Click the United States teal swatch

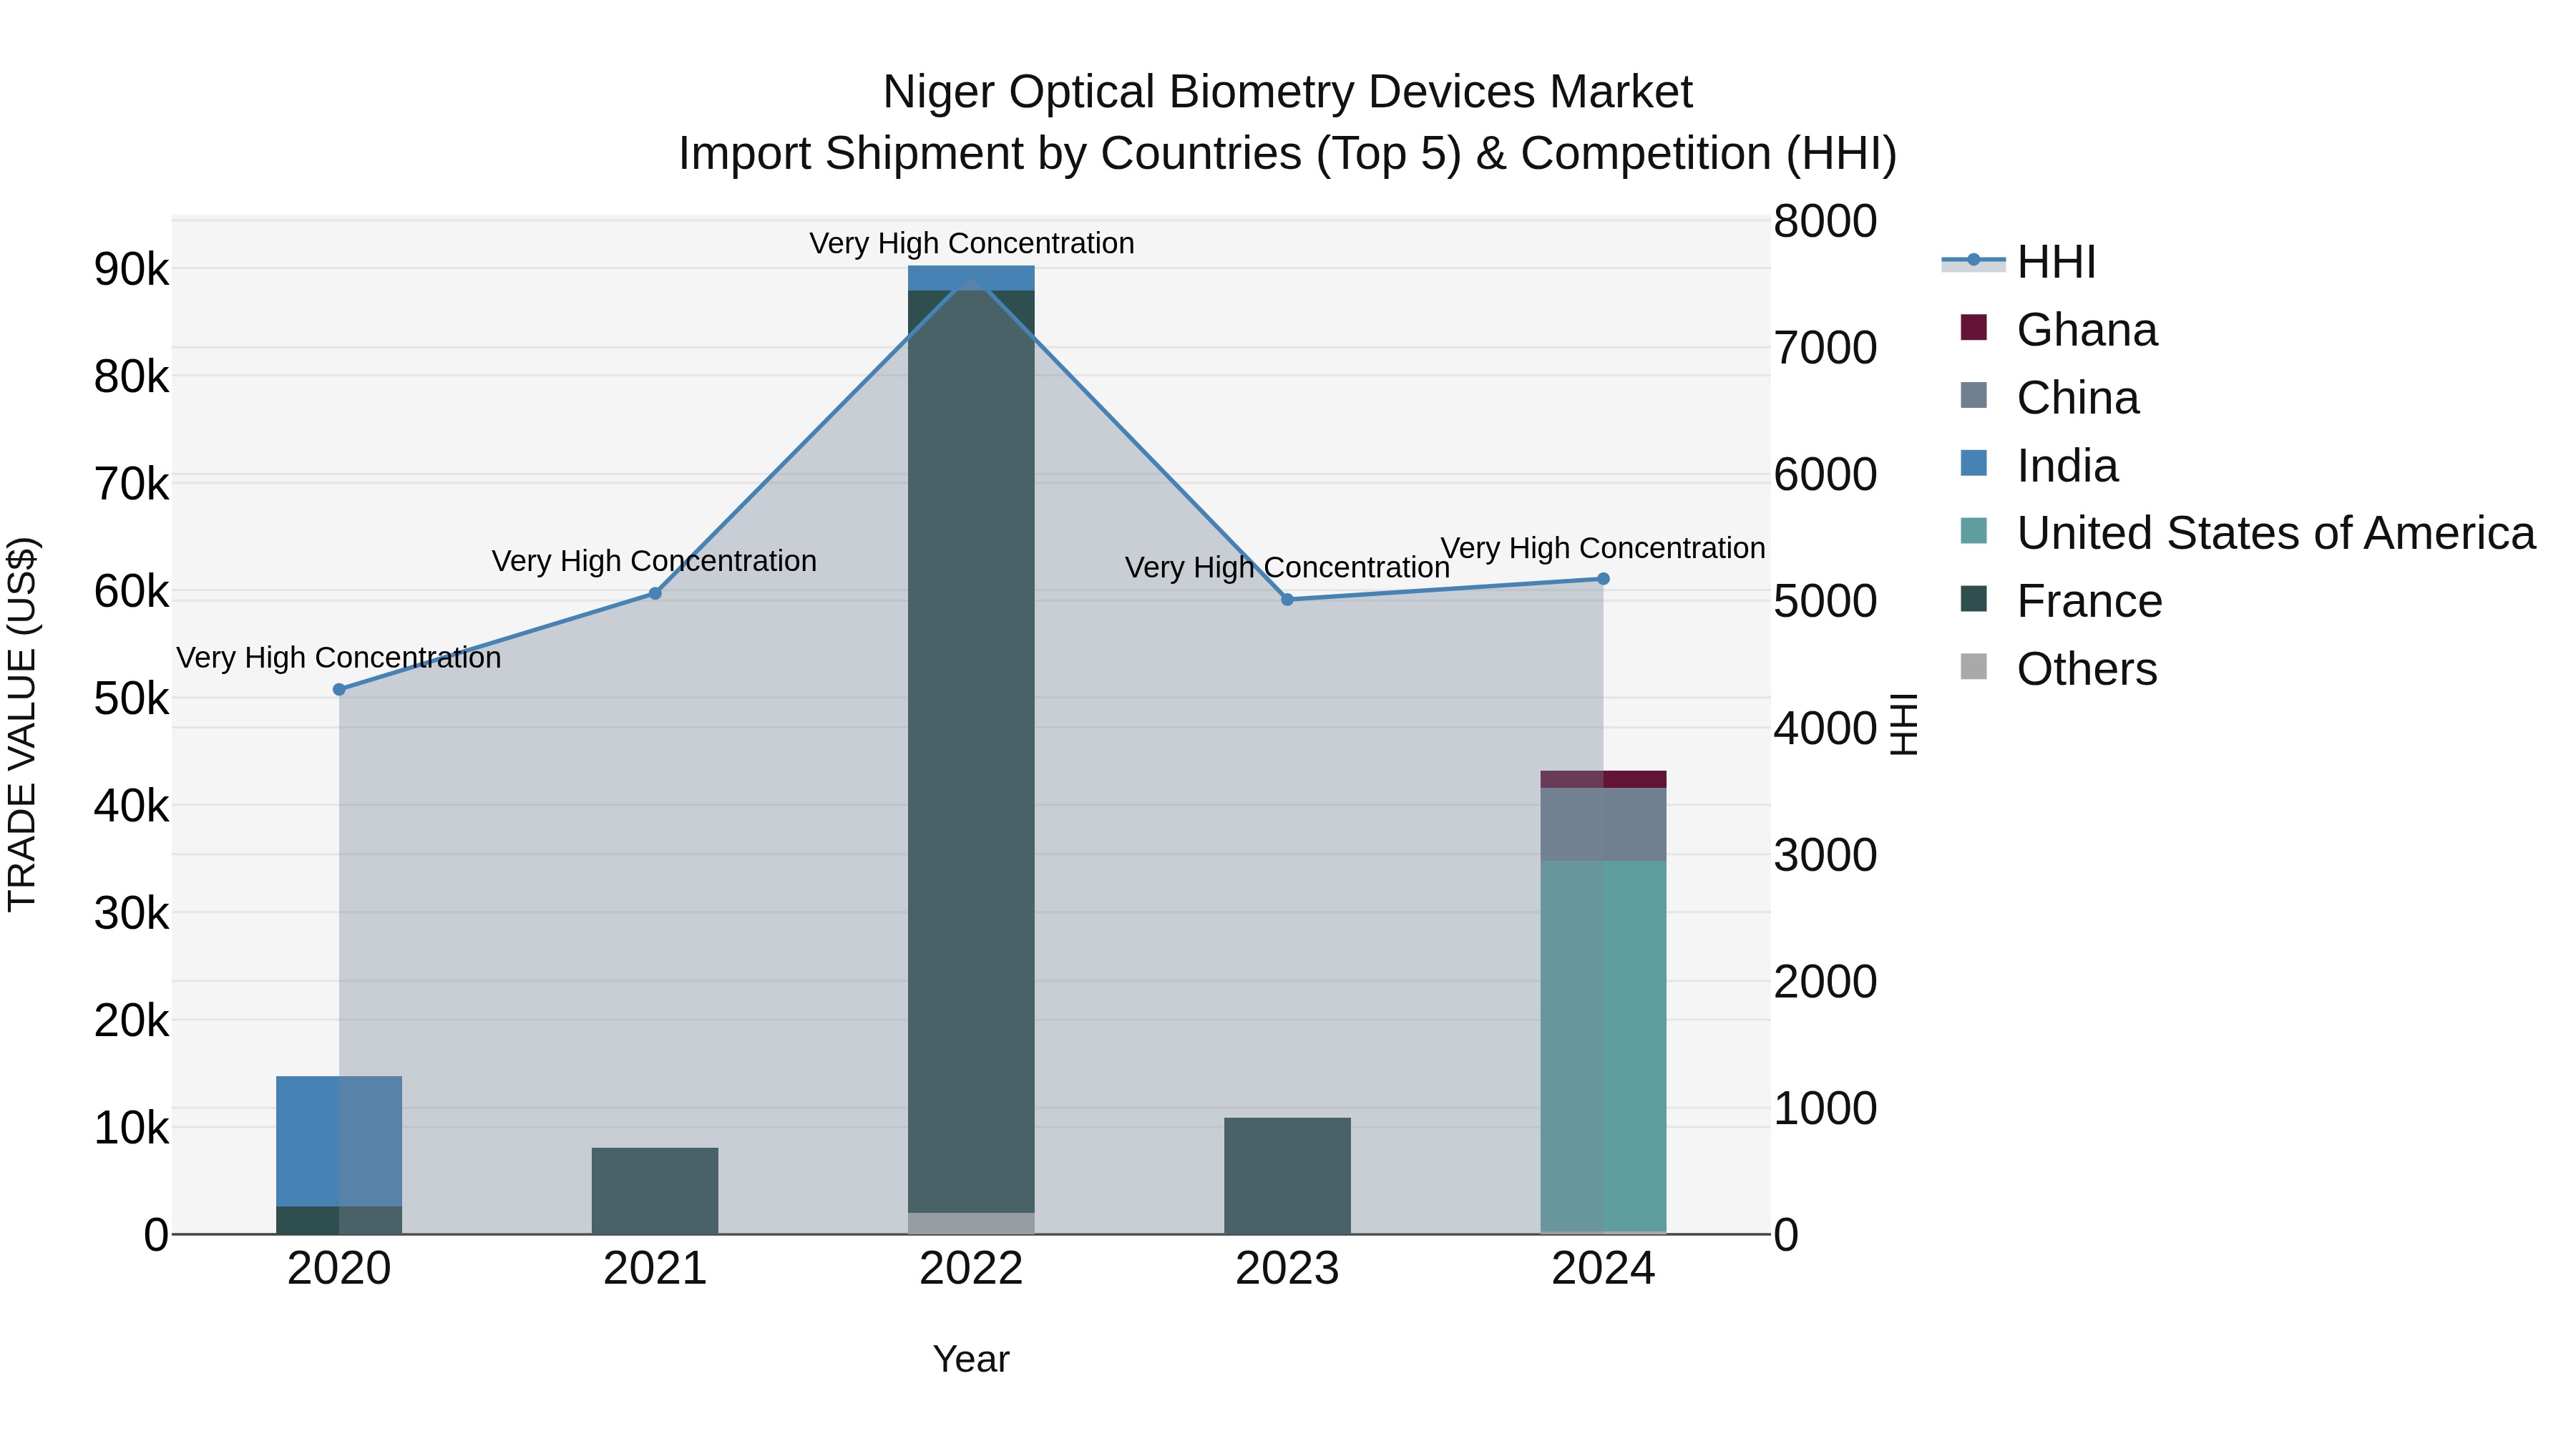(x=1974, y=530)
